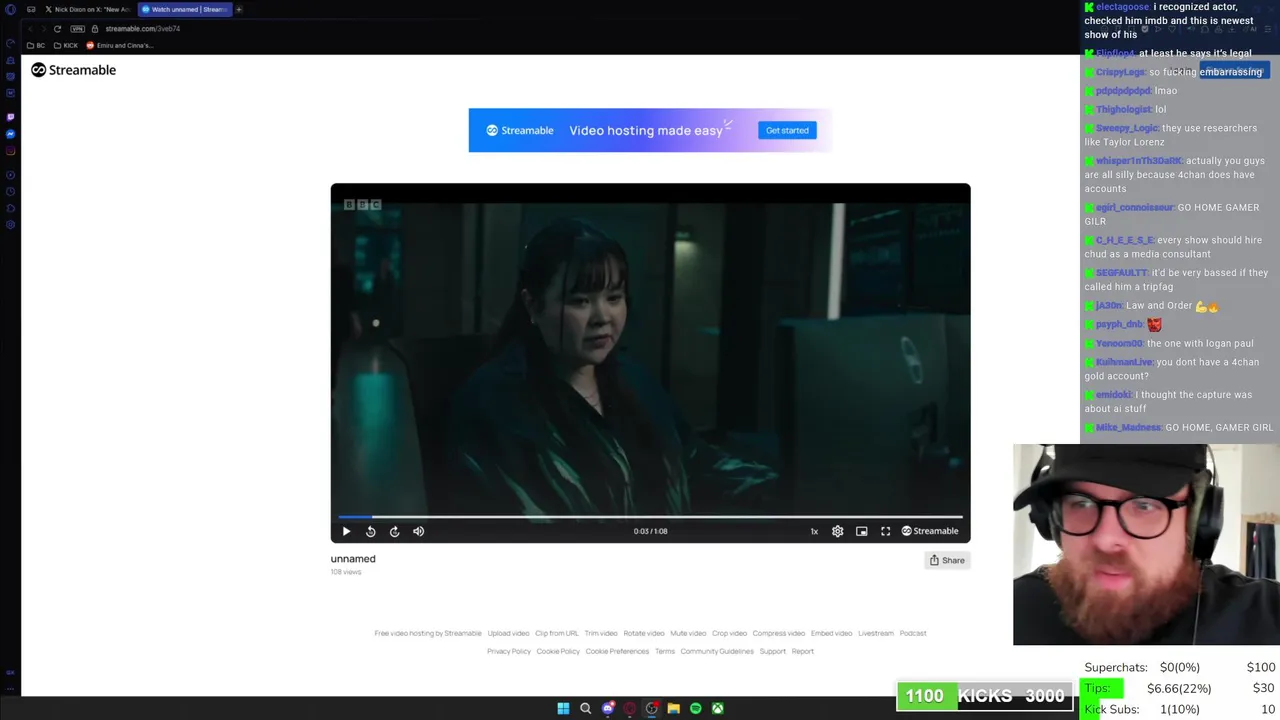Open the BC bookmarks folder

(x=36, y=45)
